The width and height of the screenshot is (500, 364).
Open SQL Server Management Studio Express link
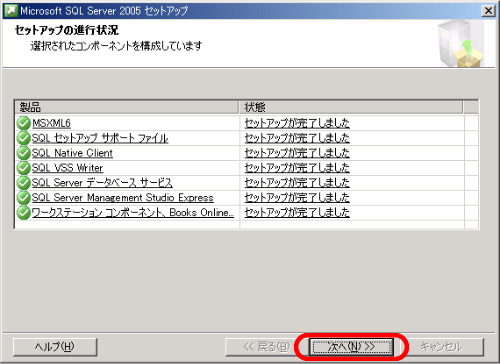tap(123, 198)
